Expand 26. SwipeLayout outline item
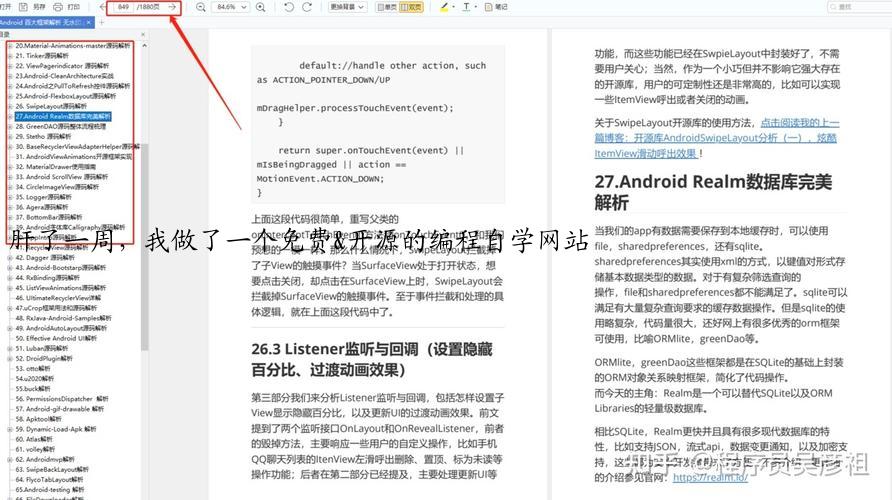Viewport: 892px width, 500px height. point(10,106)
